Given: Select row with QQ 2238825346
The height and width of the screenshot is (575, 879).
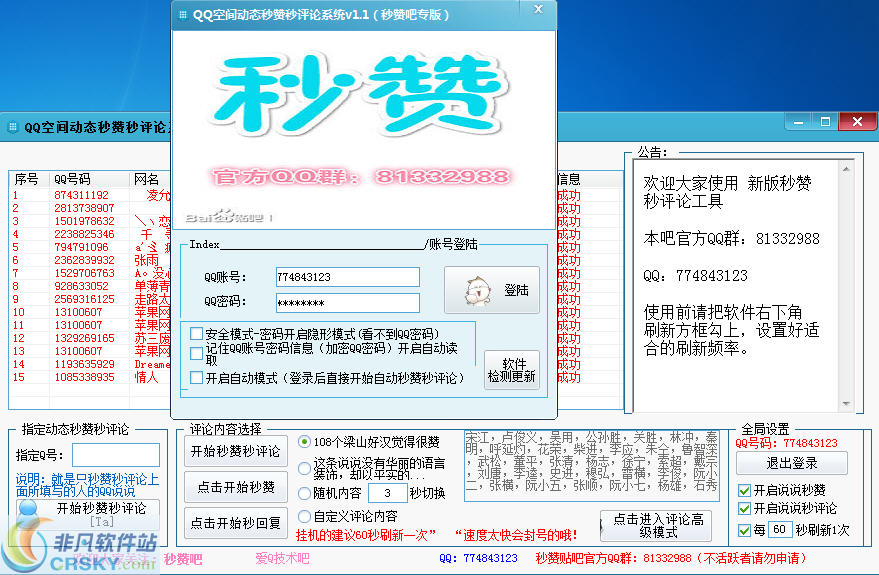Looking at the screenshot, I should point(90,234).
